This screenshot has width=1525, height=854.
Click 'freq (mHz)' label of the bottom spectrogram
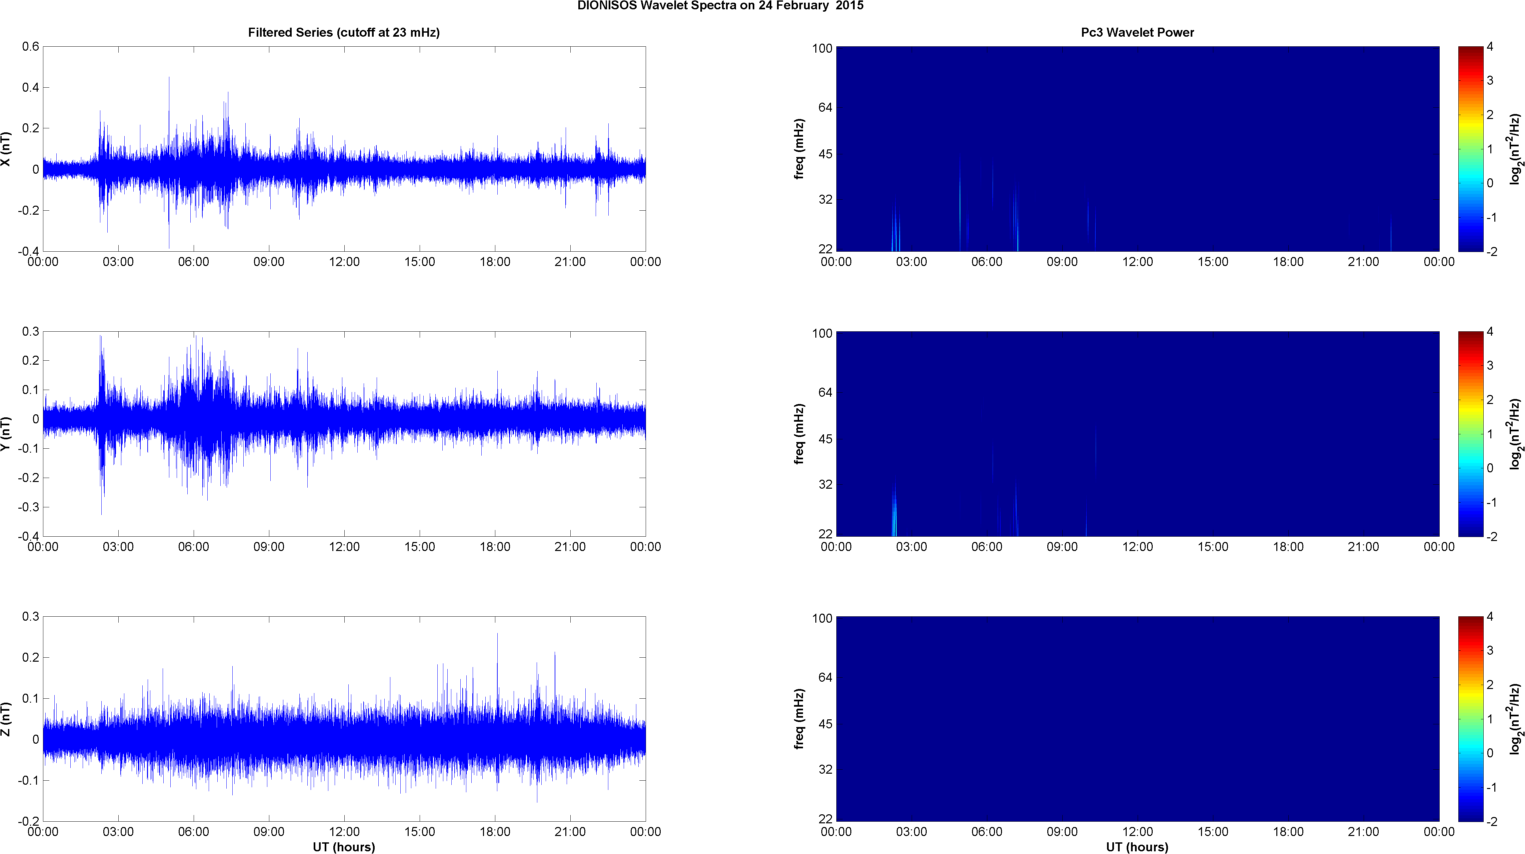point(800,719)
